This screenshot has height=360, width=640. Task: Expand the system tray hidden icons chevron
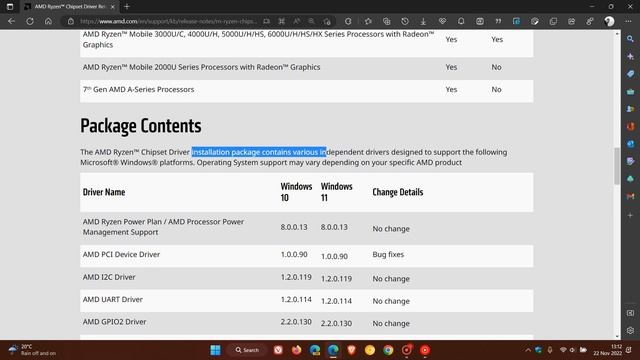pos(528,350)
